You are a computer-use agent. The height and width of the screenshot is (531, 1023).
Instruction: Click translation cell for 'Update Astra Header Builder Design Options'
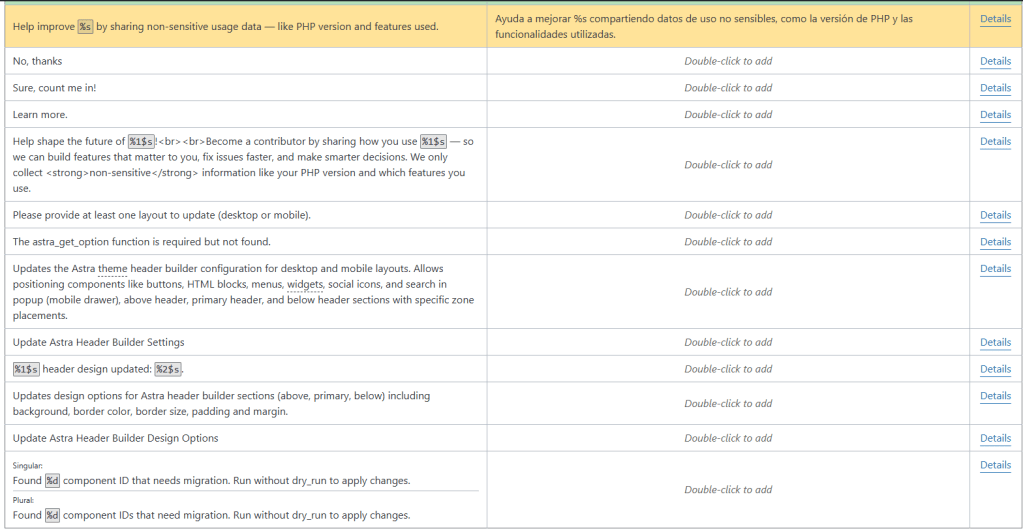point(727,438)
